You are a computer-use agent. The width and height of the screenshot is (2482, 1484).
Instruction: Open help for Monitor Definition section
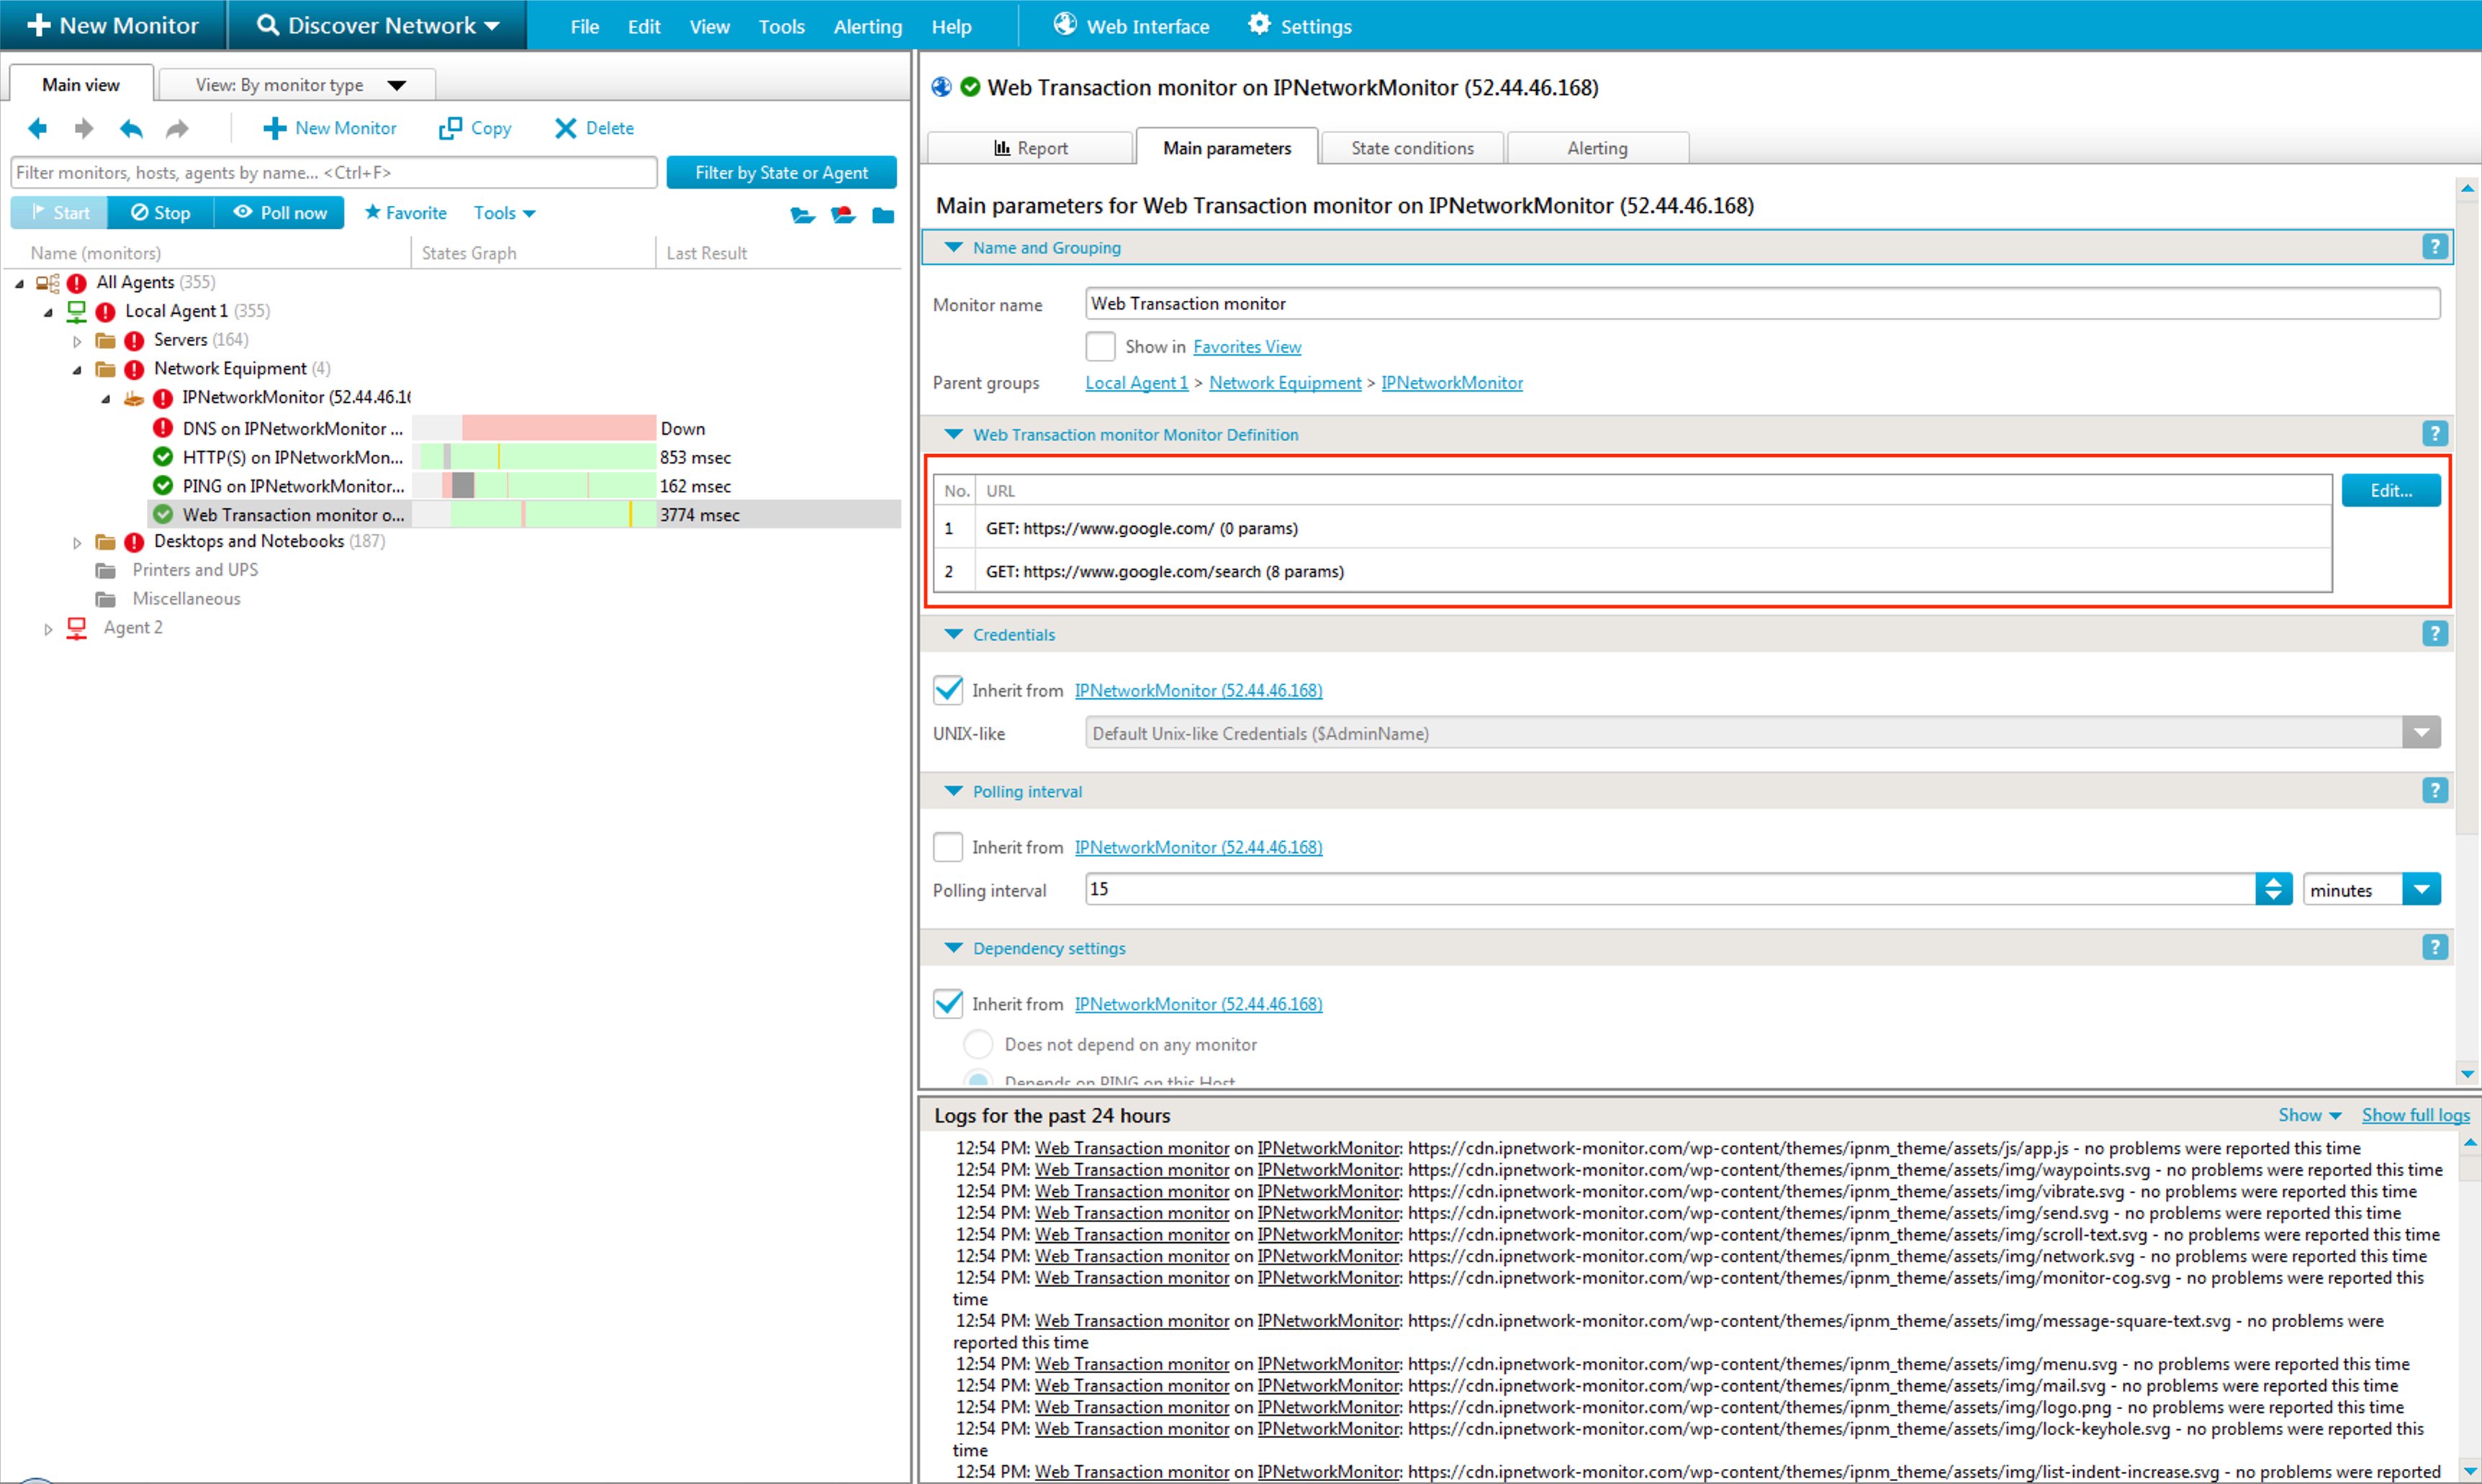tap(2435, 433)
